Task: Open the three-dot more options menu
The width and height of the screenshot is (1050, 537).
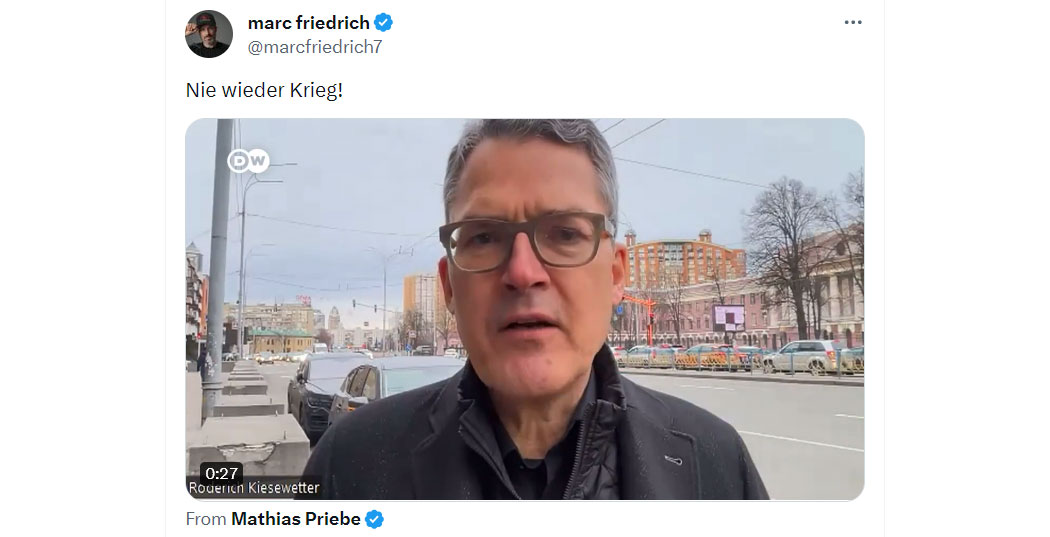Action: (852, 22)
